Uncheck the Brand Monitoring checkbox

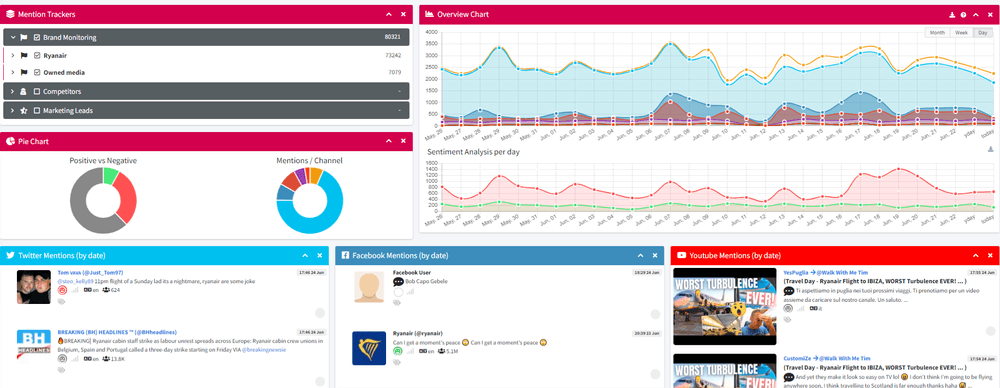coord(37,38)
